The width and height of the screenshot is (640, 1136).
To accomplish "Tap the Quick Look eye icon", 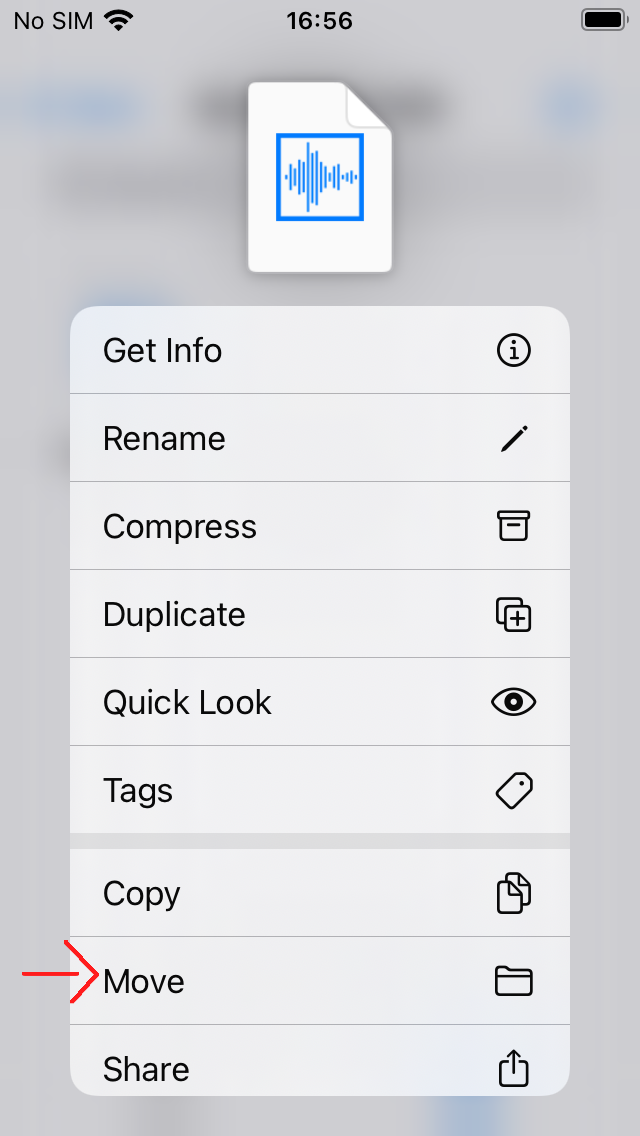I will 514,702.
